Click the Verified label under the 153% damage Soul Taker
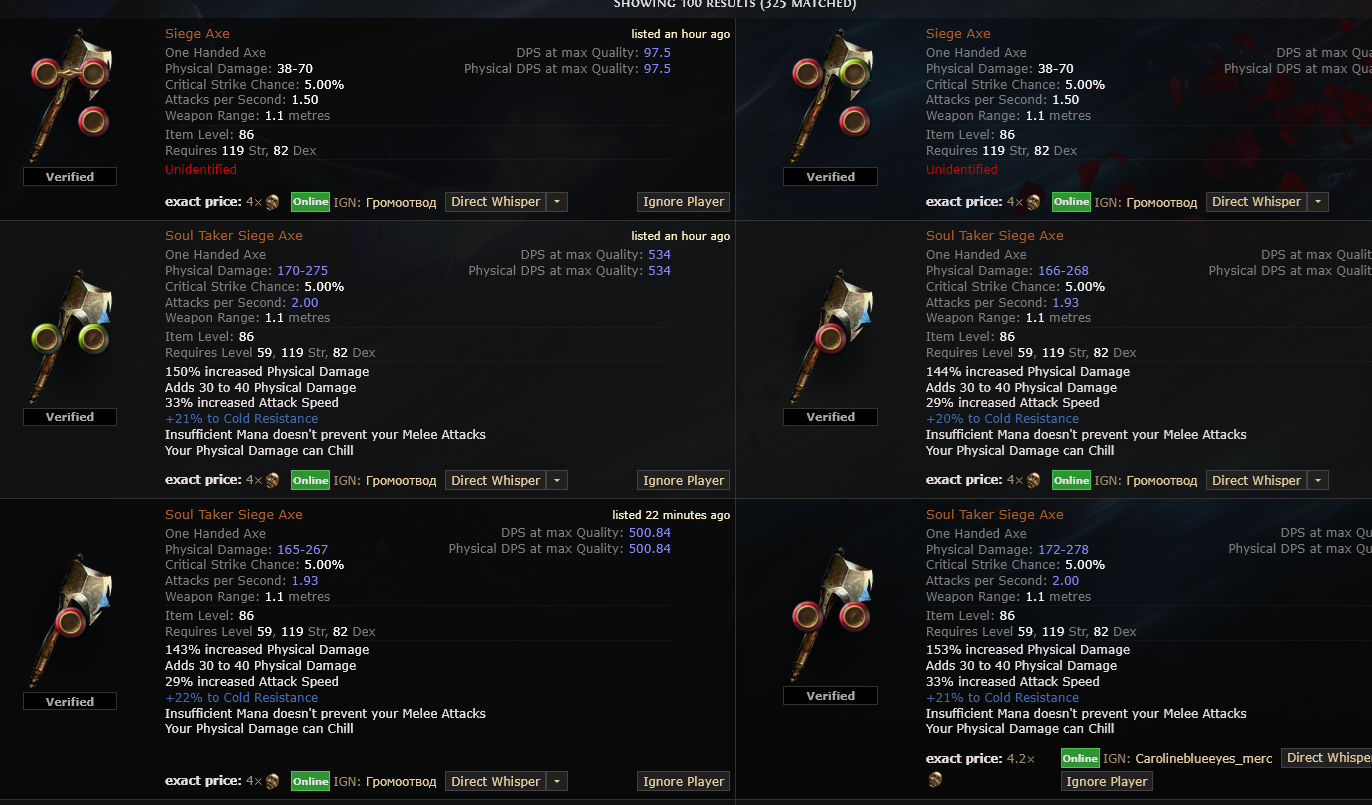The width and height of the screenshot is (1372, 805). [x=831, y=696]
